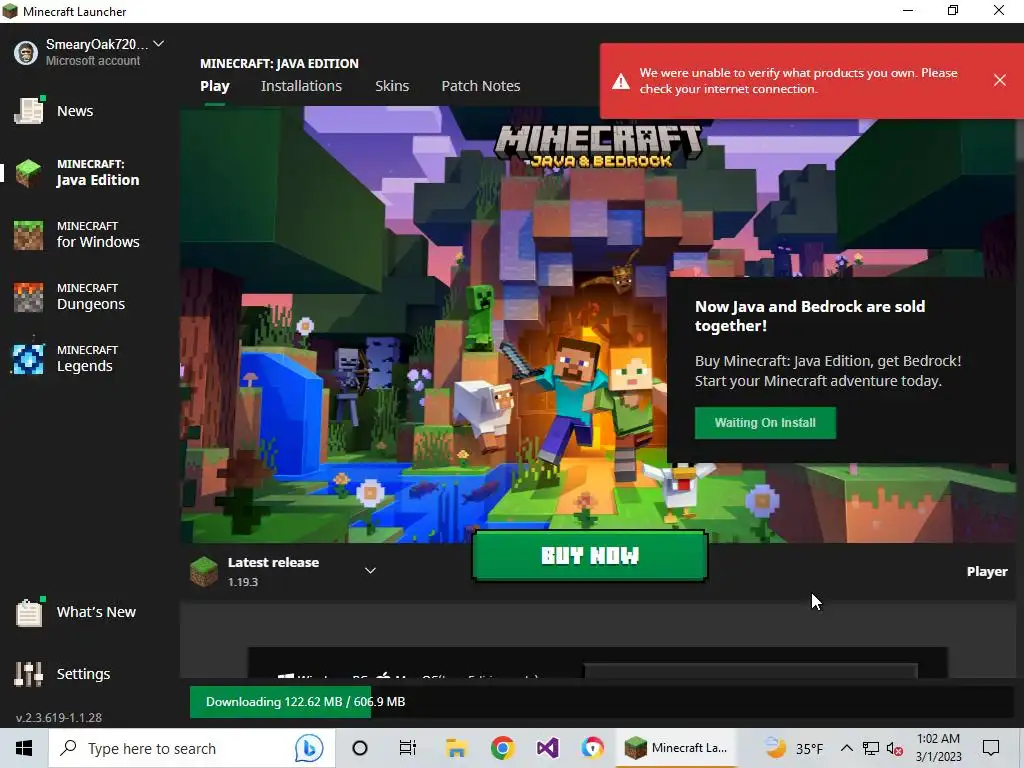This screenshot has width=1024, height=768.
Task: Click the Type here to search box
Action: tap(192, 748)
